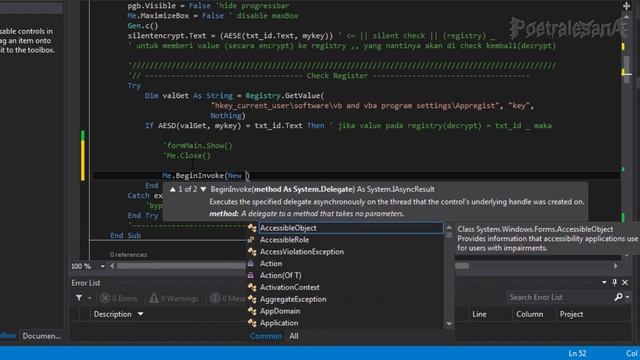Choose Action(Of T) from IntelliSense
The height and width of the screenshot is (360, 640).
click(x=280, y=275)
